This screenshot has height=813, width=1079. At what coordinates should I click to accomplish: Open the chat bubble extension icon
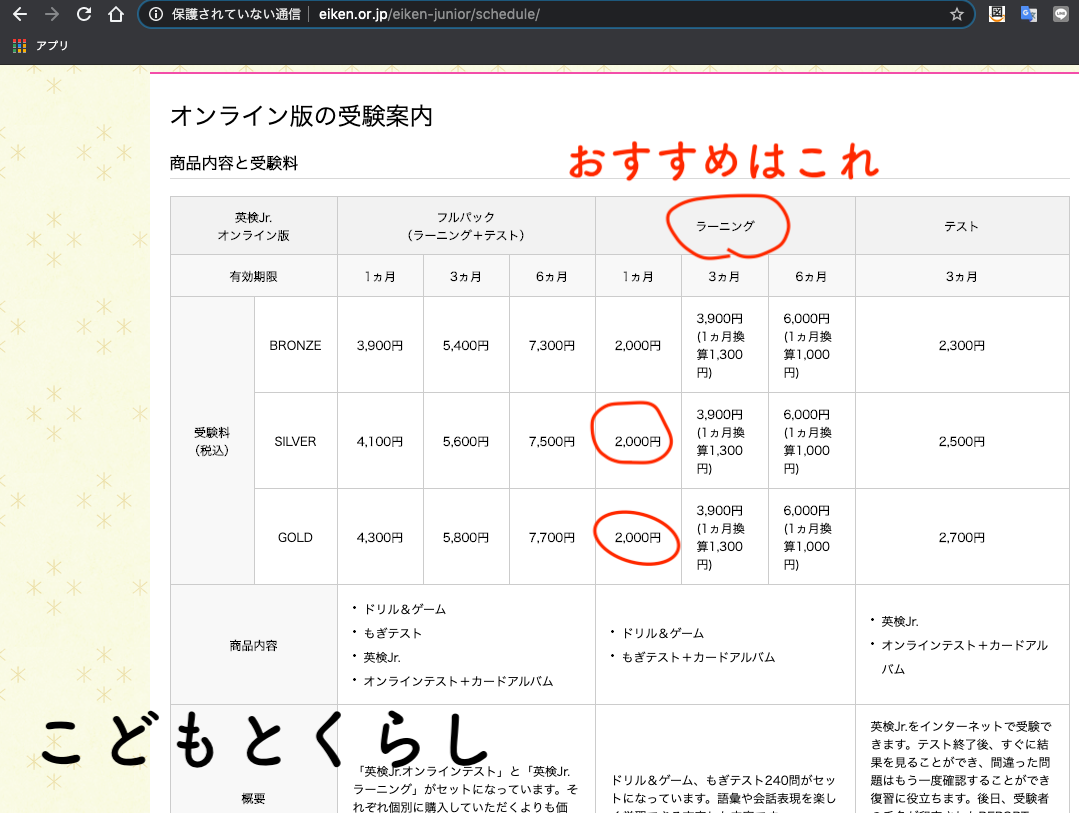tap(1061, 14)
